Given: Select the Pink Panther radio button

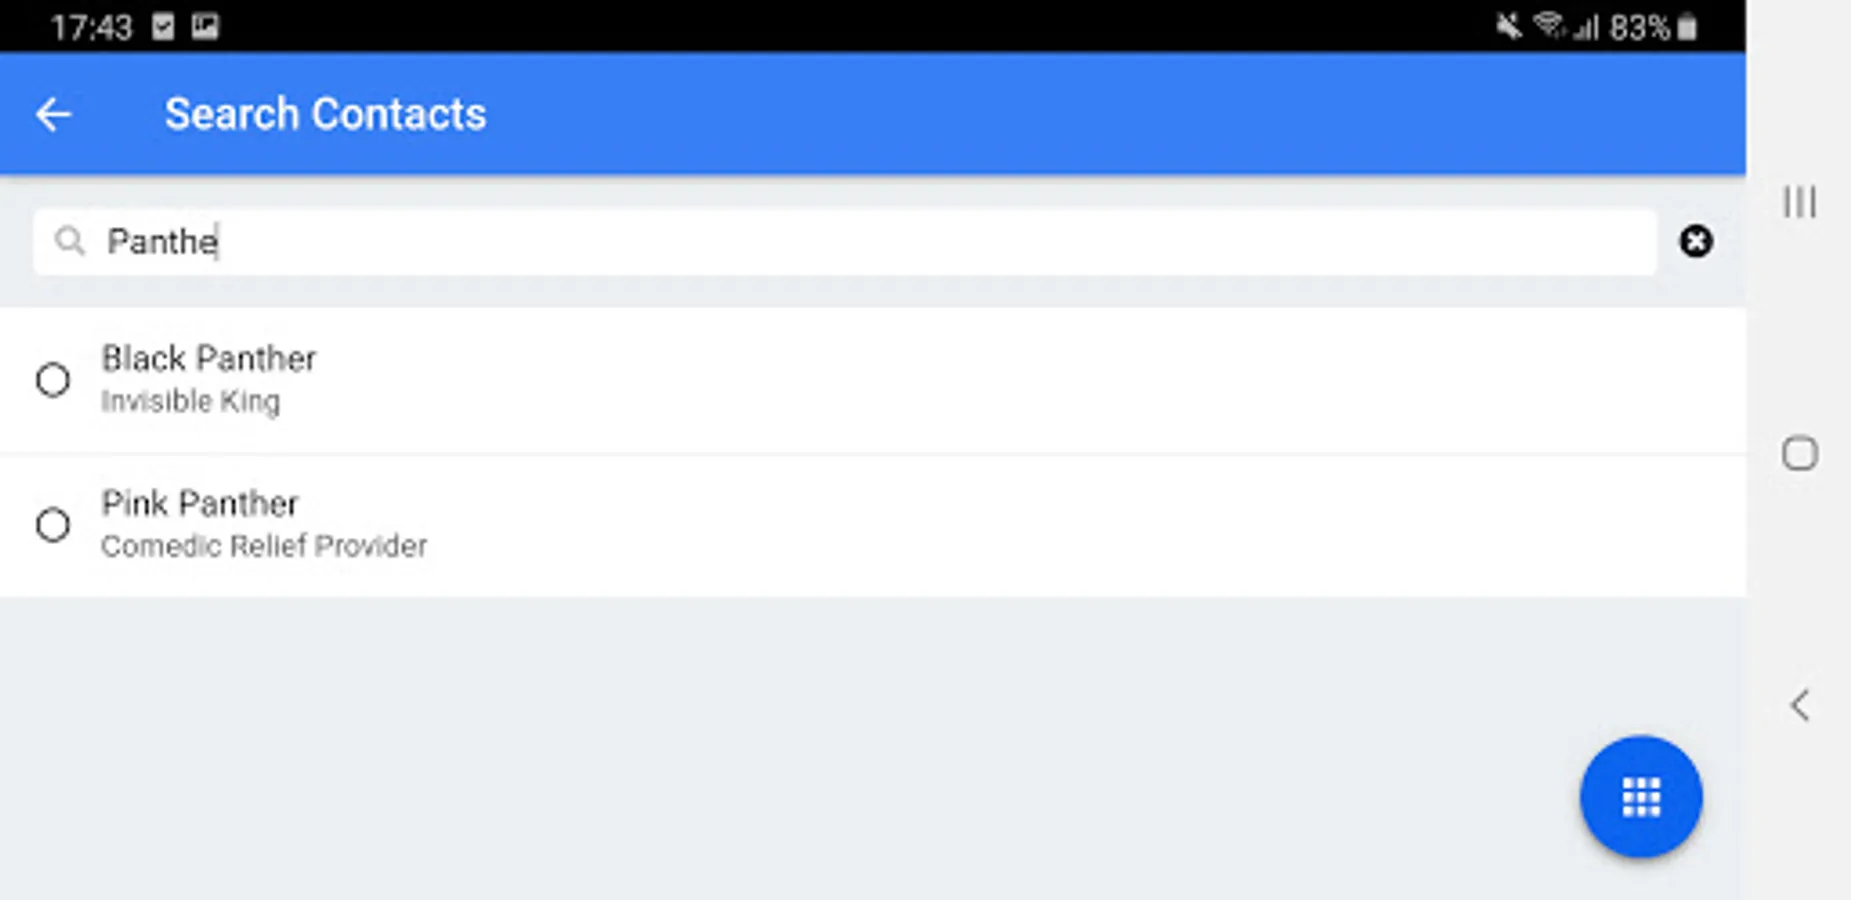Looking at the screenshot, I should coord(53,525).
